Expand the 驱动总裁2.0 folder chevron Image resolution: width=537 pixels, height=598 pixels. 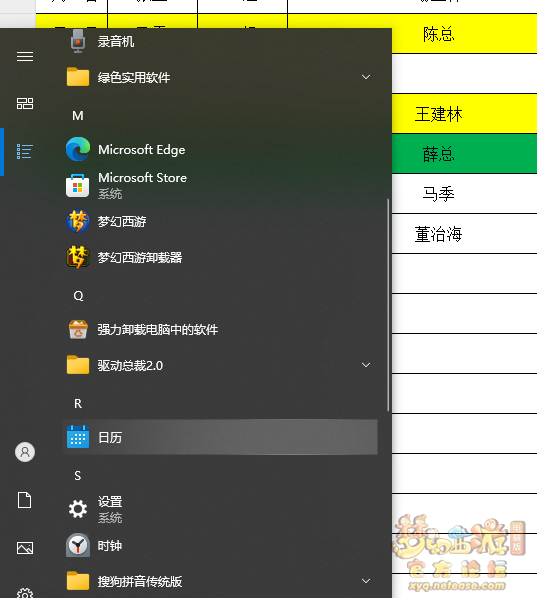click(x=366, y=365)
